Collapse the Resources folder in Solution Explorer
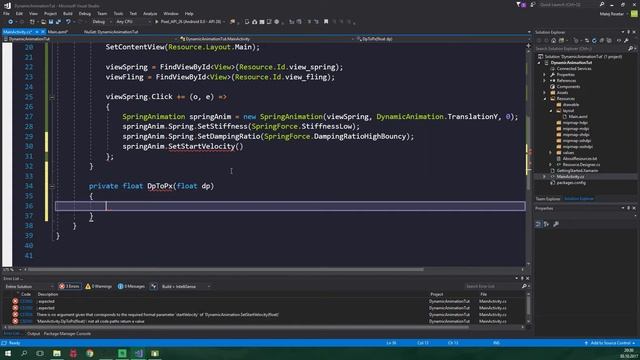The image size is (640, 360). [x=544, y=99]
